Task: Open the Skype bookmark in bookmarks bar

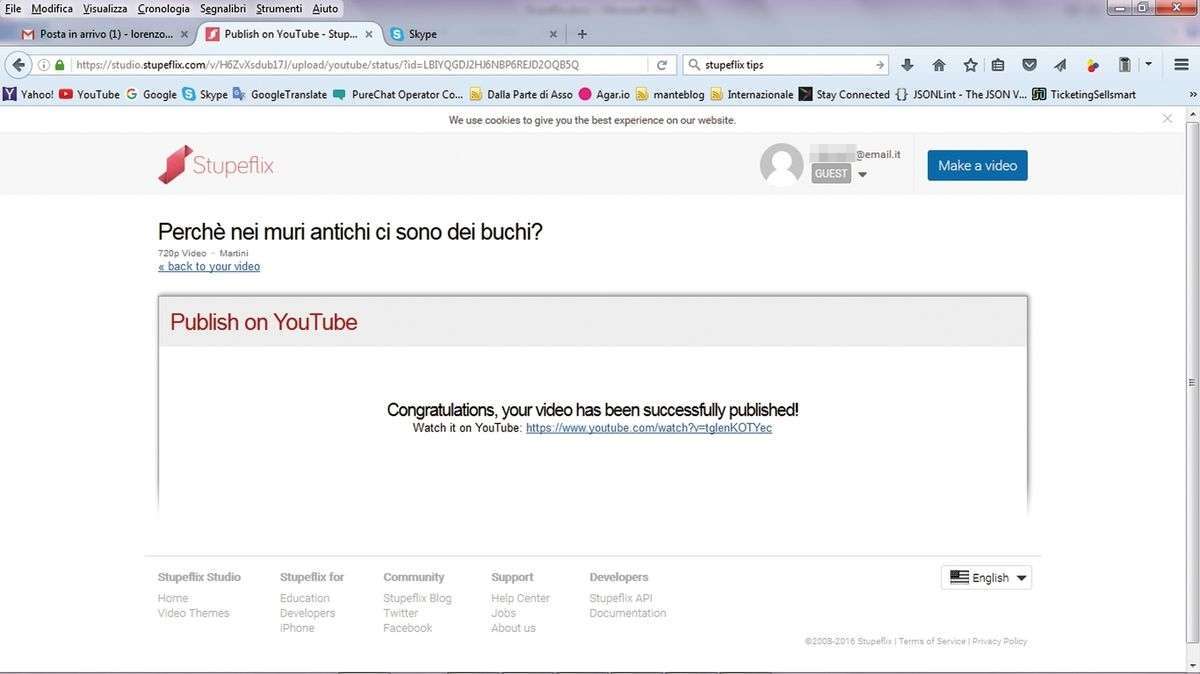Action: click(205, 95)
